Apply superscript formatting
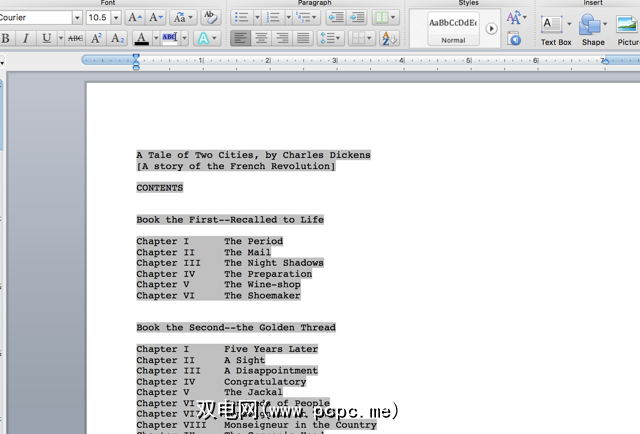Viewport: 640px width, 434px height. (96, 38)
